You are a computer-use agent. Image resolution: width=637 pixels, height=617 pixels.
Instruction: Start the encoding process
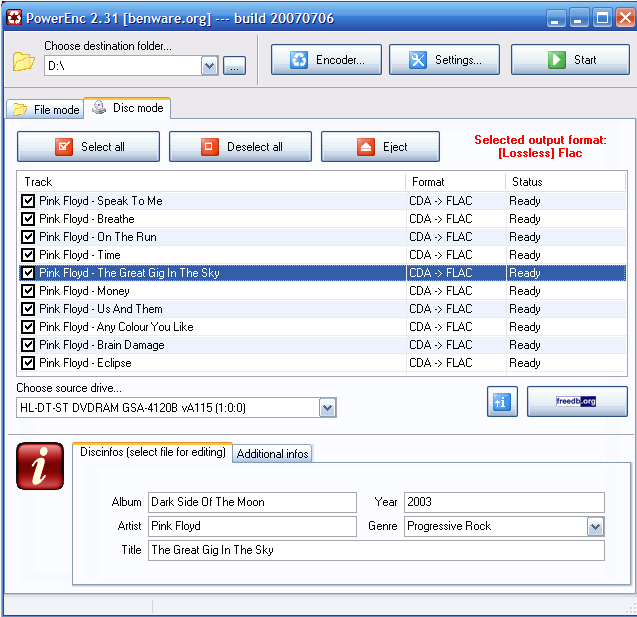click(570, 60)
